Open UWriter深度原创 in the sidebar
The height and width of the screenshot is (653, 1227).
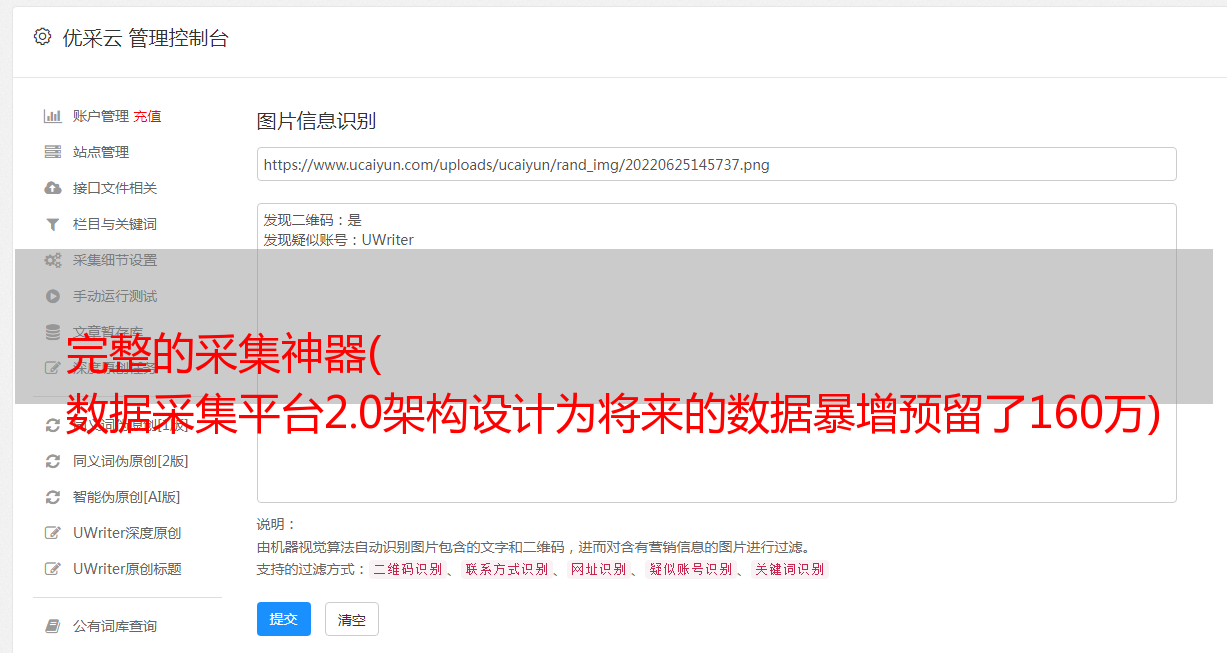tap(127, 533)
